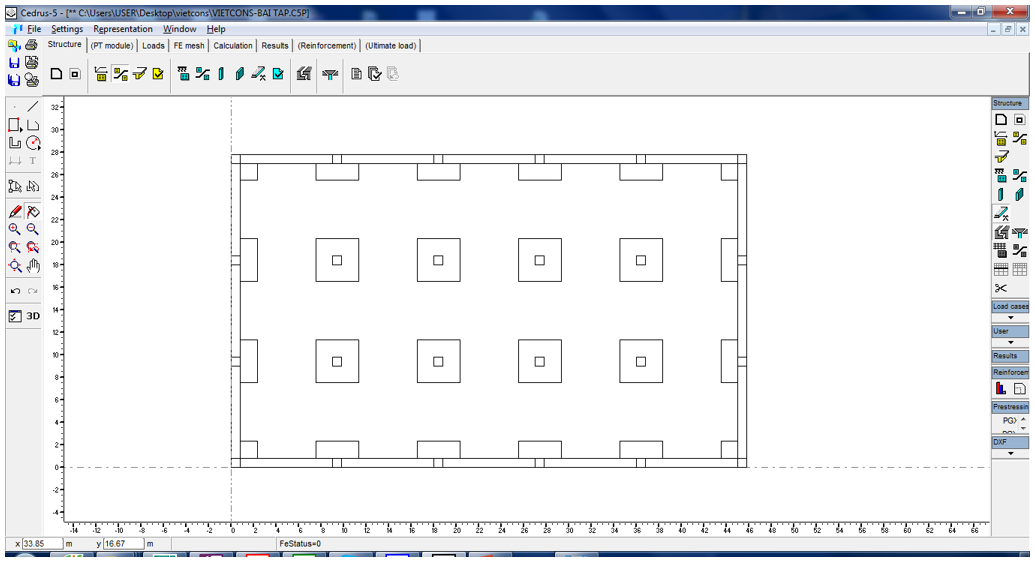Open the Window menu
Screen dimensions: 1035x561
tap(180, 29)
